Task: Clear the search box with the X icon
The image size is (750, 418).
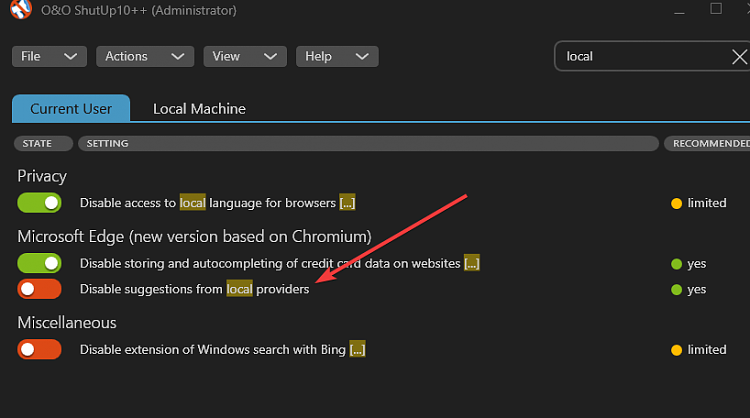Action: (739, 57)
